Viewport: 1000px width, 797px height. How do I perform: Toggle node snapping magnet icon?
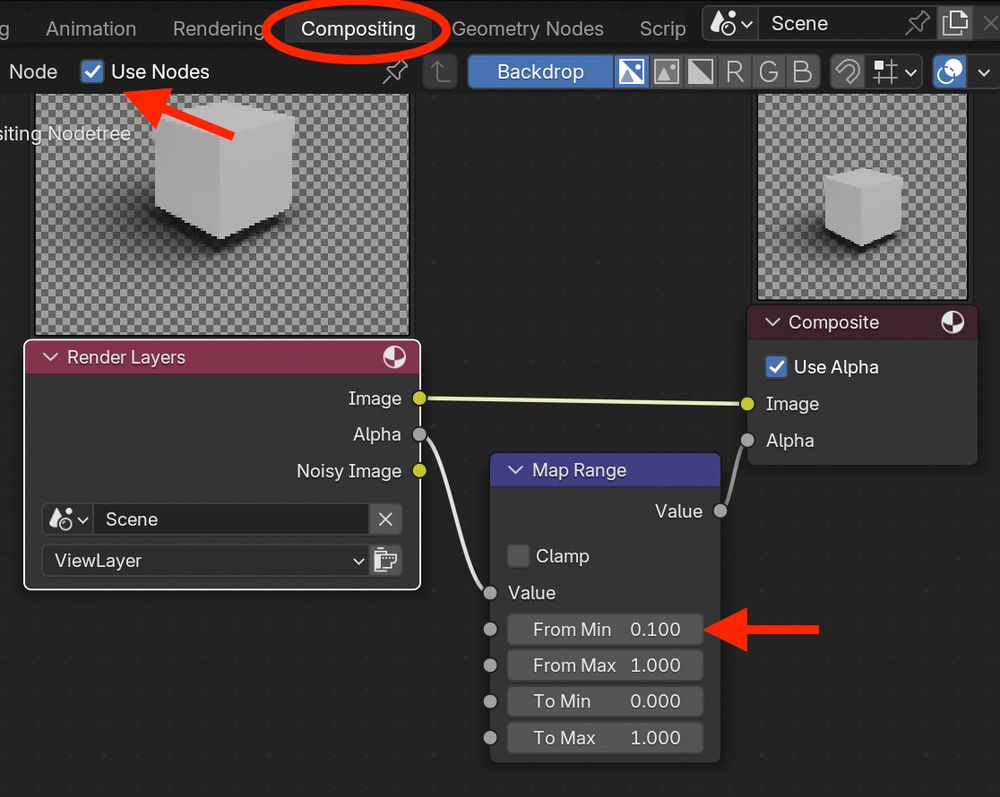848,71
